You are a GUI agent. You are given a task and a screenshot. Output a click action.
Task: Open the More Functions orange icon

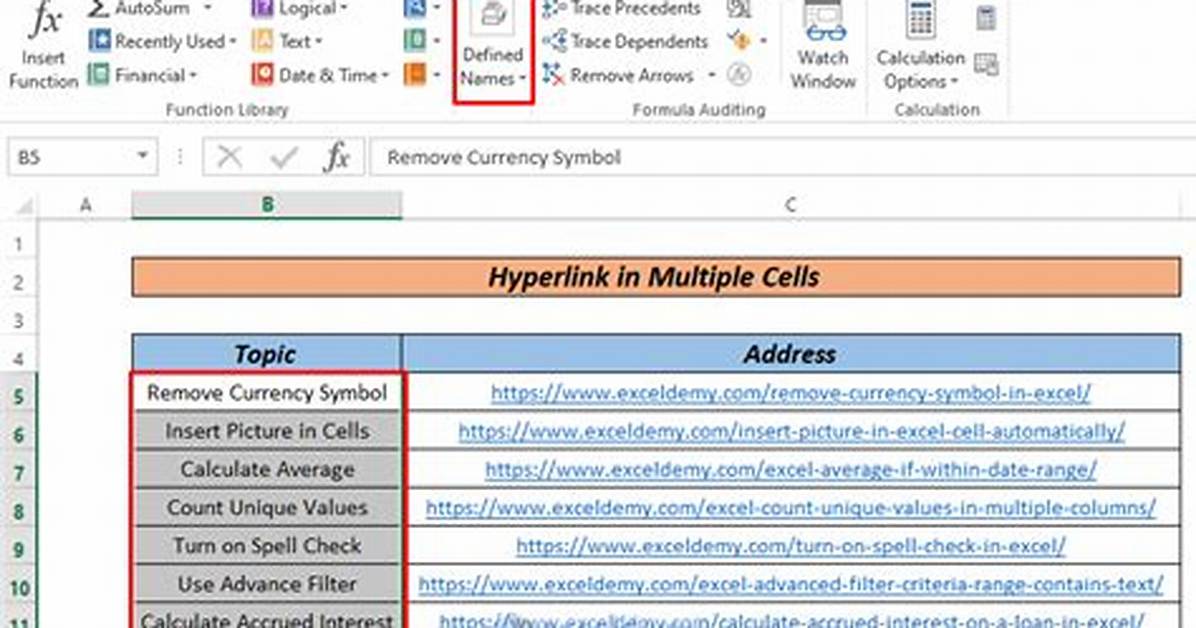(415, 74)
